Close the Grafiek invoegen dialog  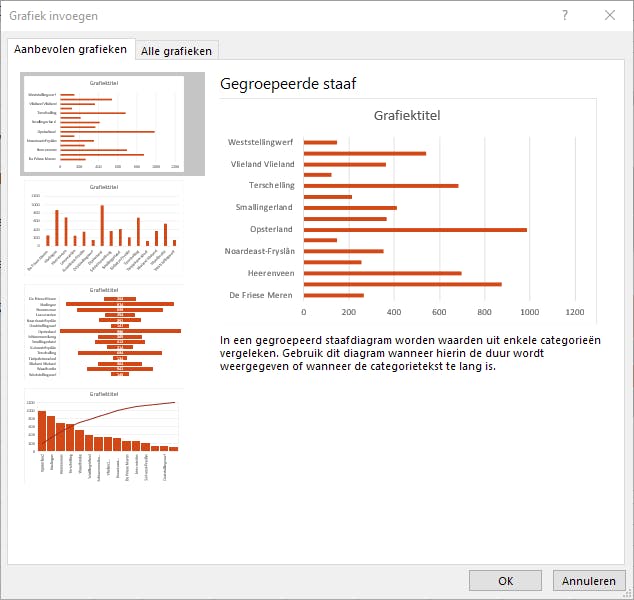(x=610, y=15)
